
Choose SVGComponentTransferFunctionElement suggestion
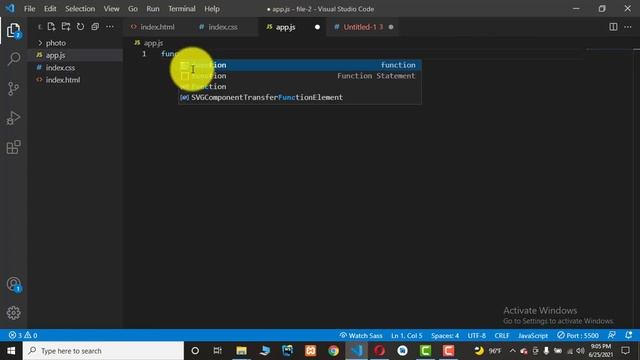click(x=300, y=98)
